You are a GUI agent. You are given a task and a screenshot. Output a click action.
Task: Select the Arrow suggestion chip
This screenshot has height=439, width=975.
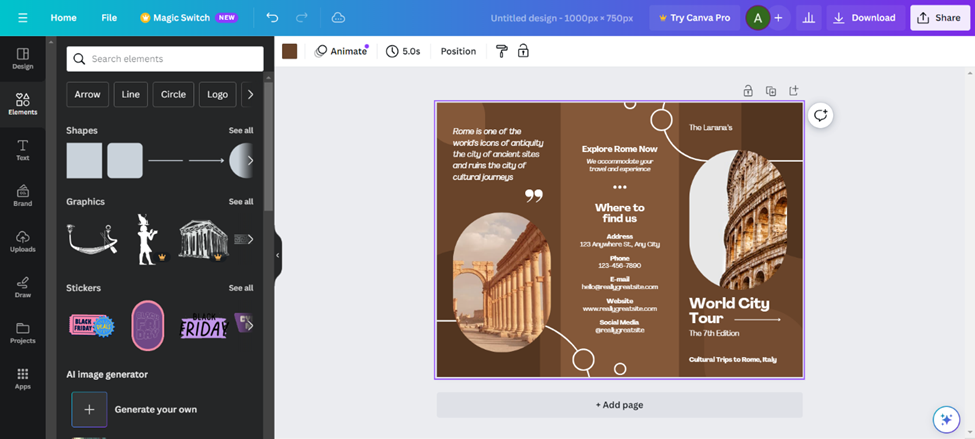click(88, 95)
